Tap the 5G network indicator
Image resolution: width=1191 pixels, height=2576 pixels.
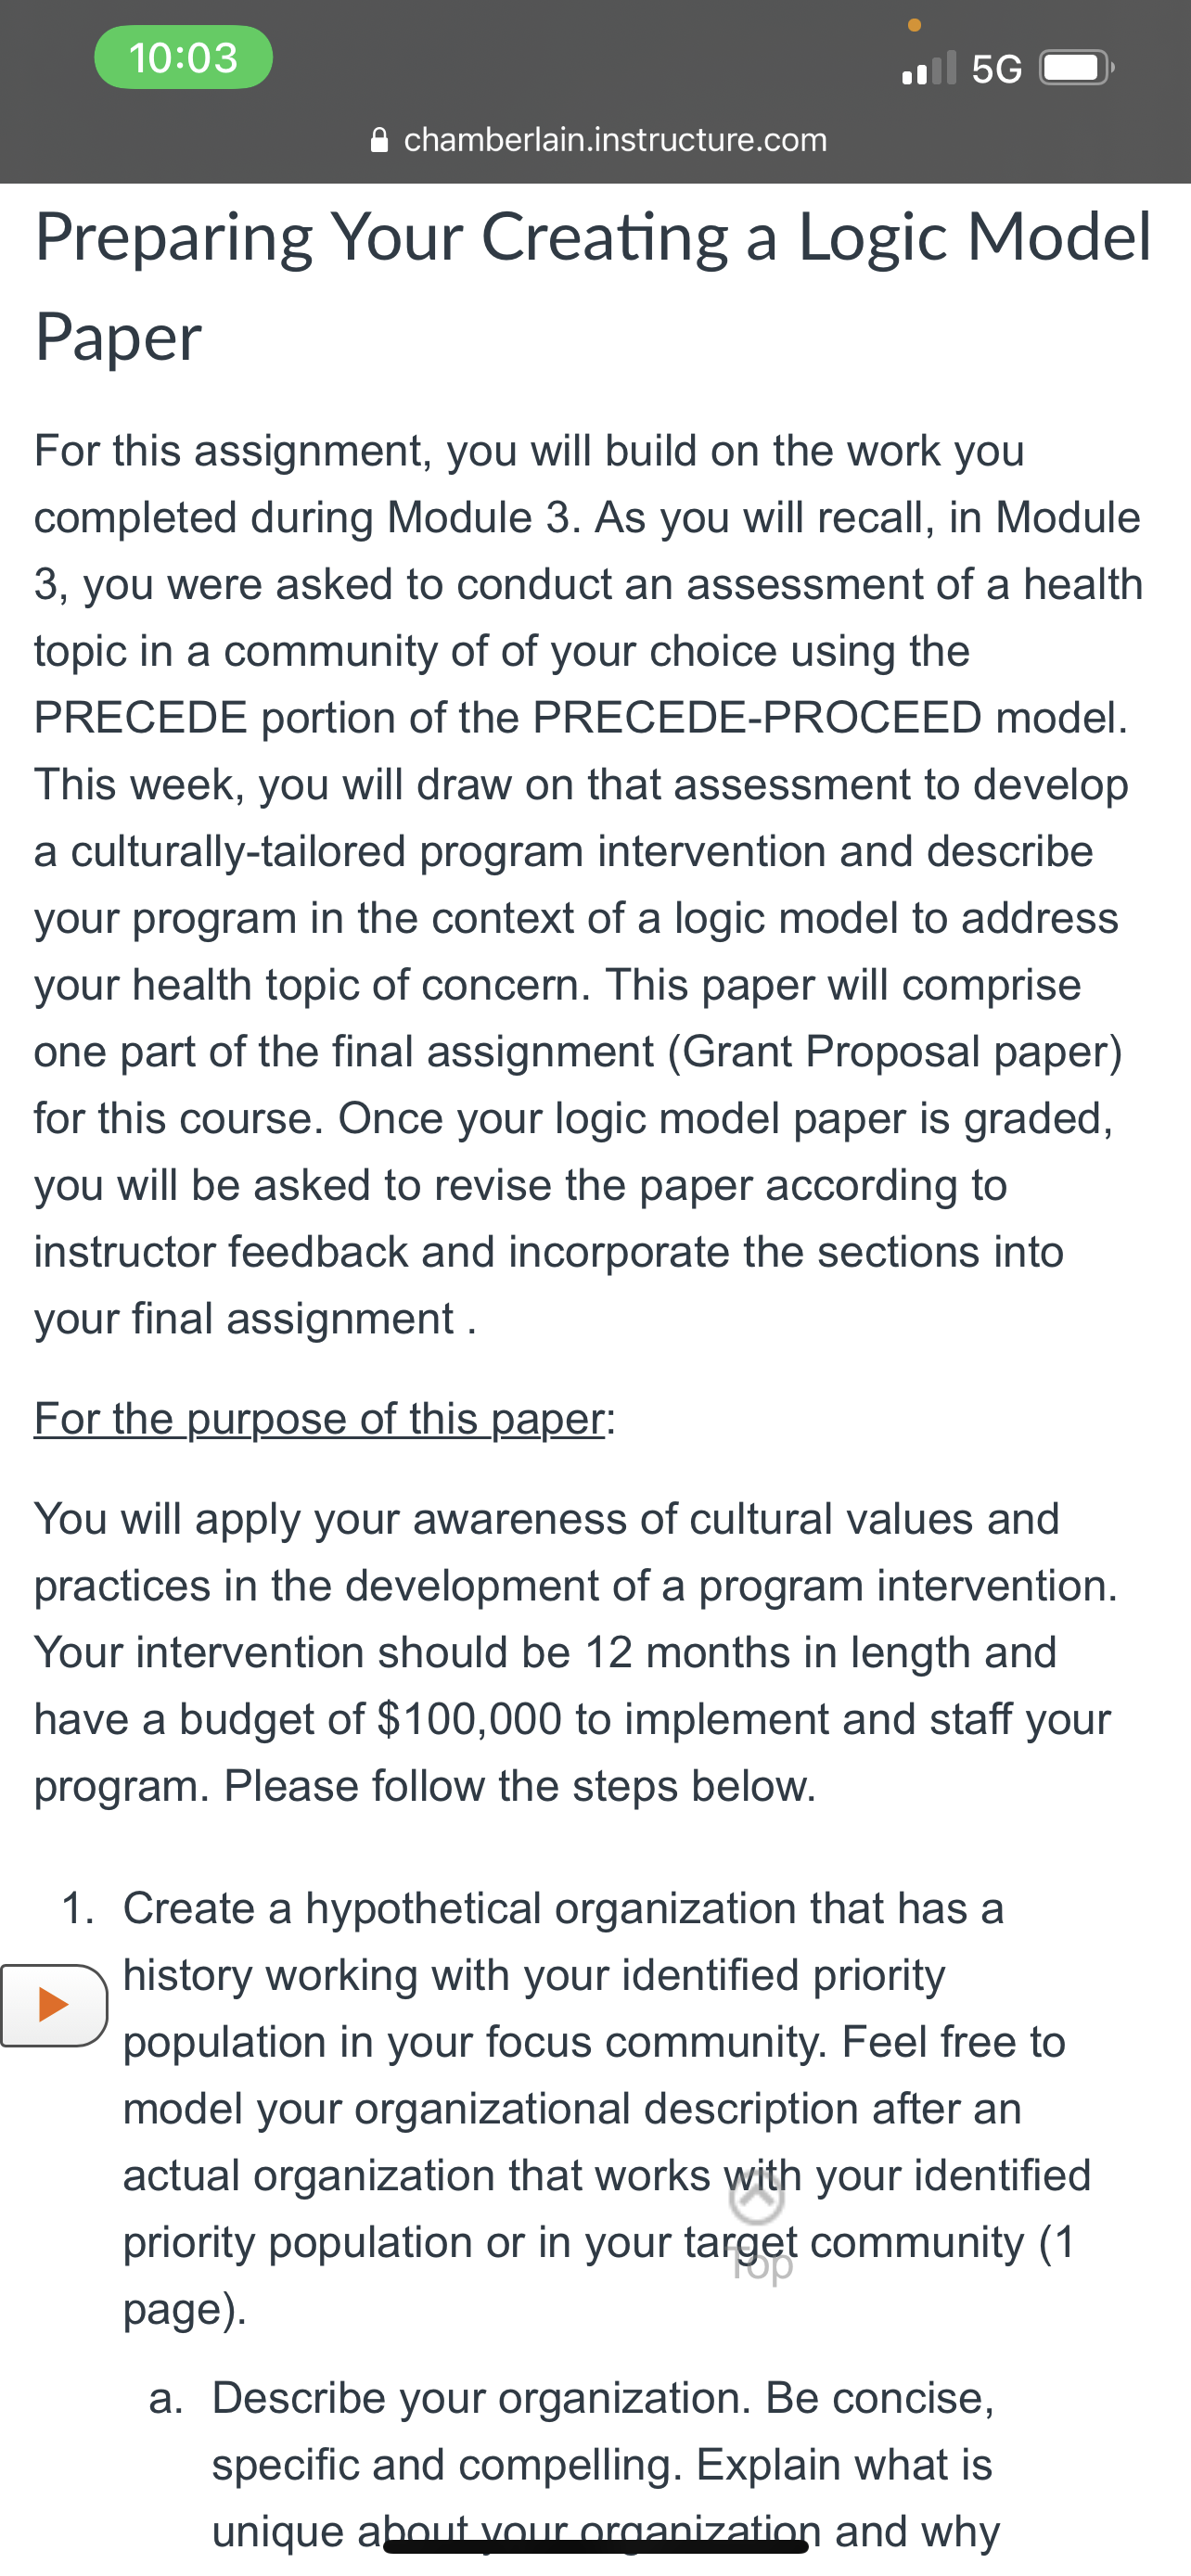coord(997,69)
